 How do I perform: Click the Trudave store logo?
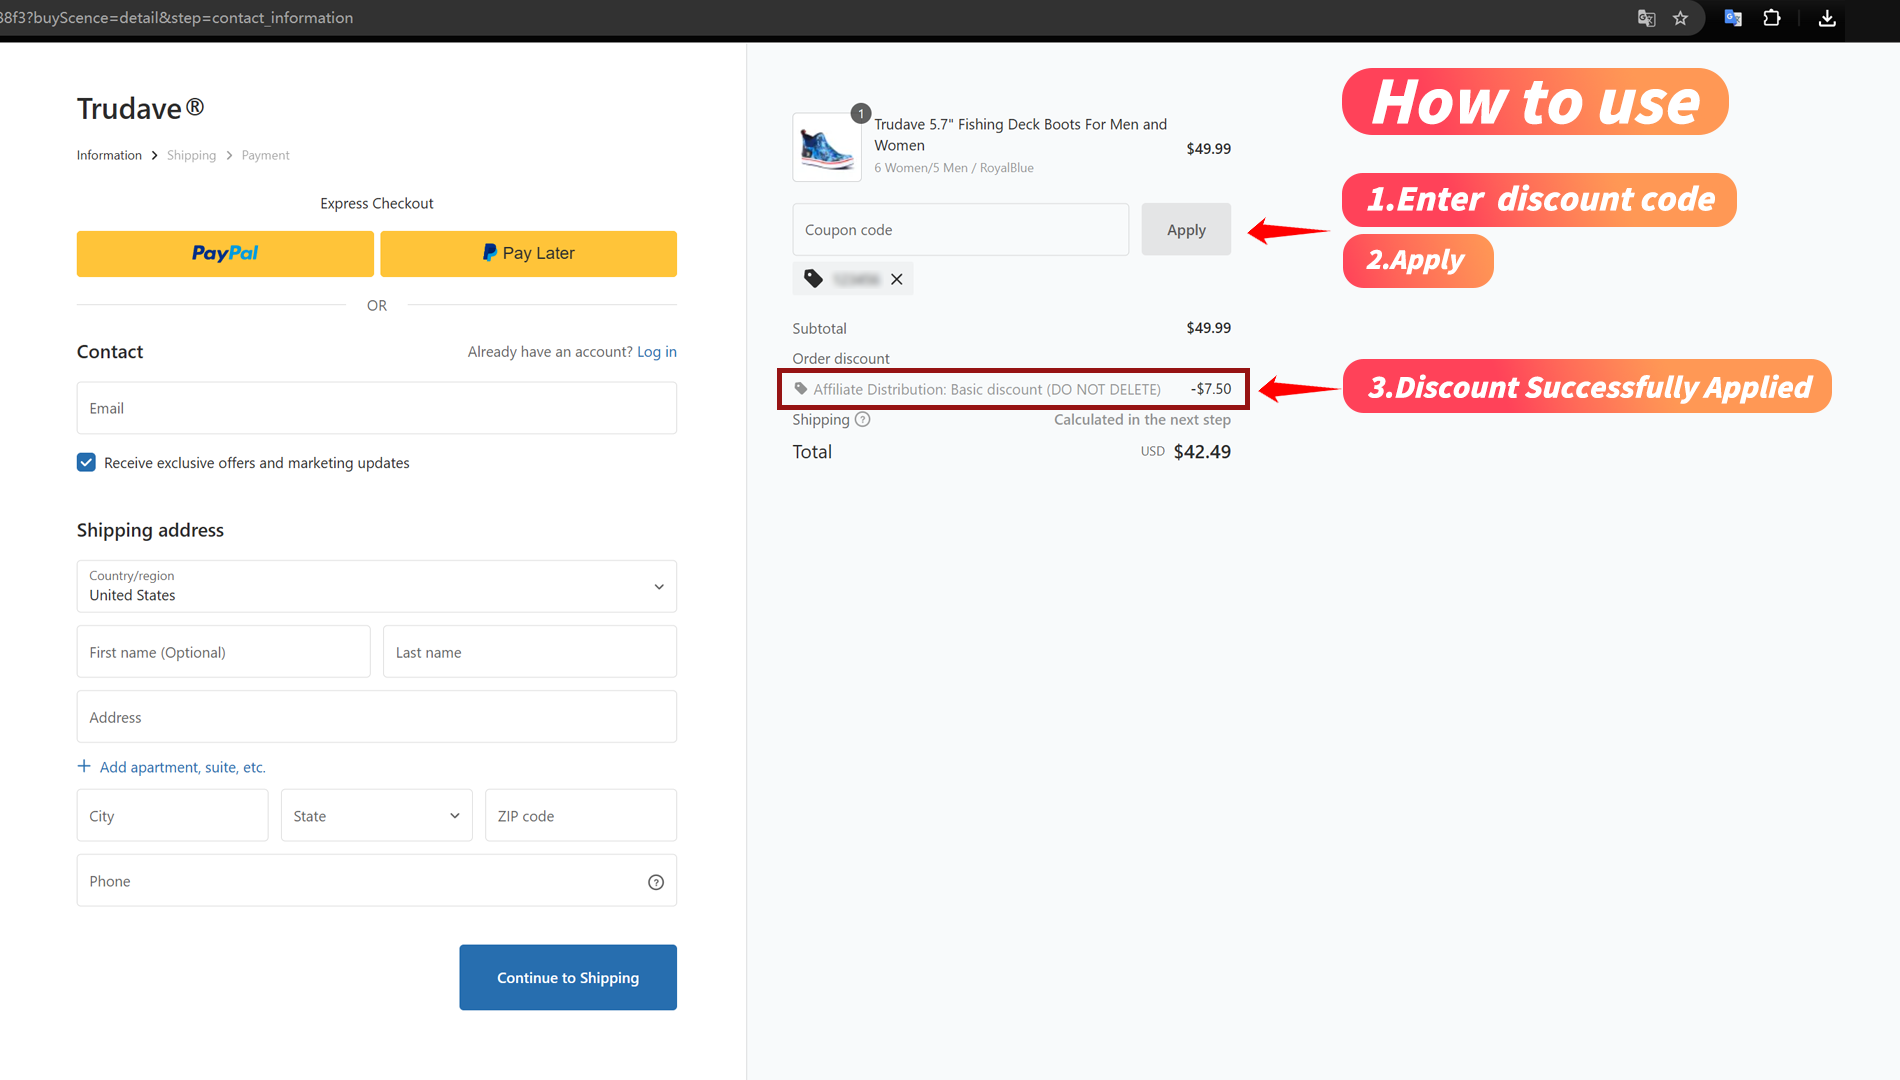tap(140, 108)
